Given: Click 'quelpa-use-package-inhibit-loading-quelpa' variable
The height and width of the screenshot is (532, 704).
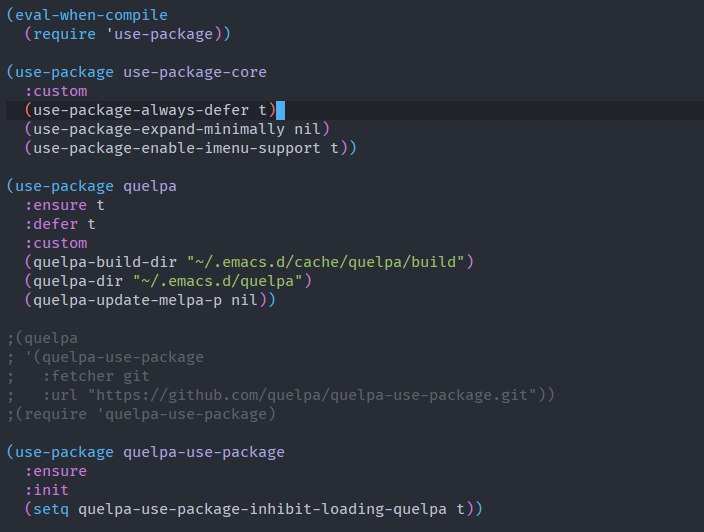Looking at the screenshot, I should [262, 509].
